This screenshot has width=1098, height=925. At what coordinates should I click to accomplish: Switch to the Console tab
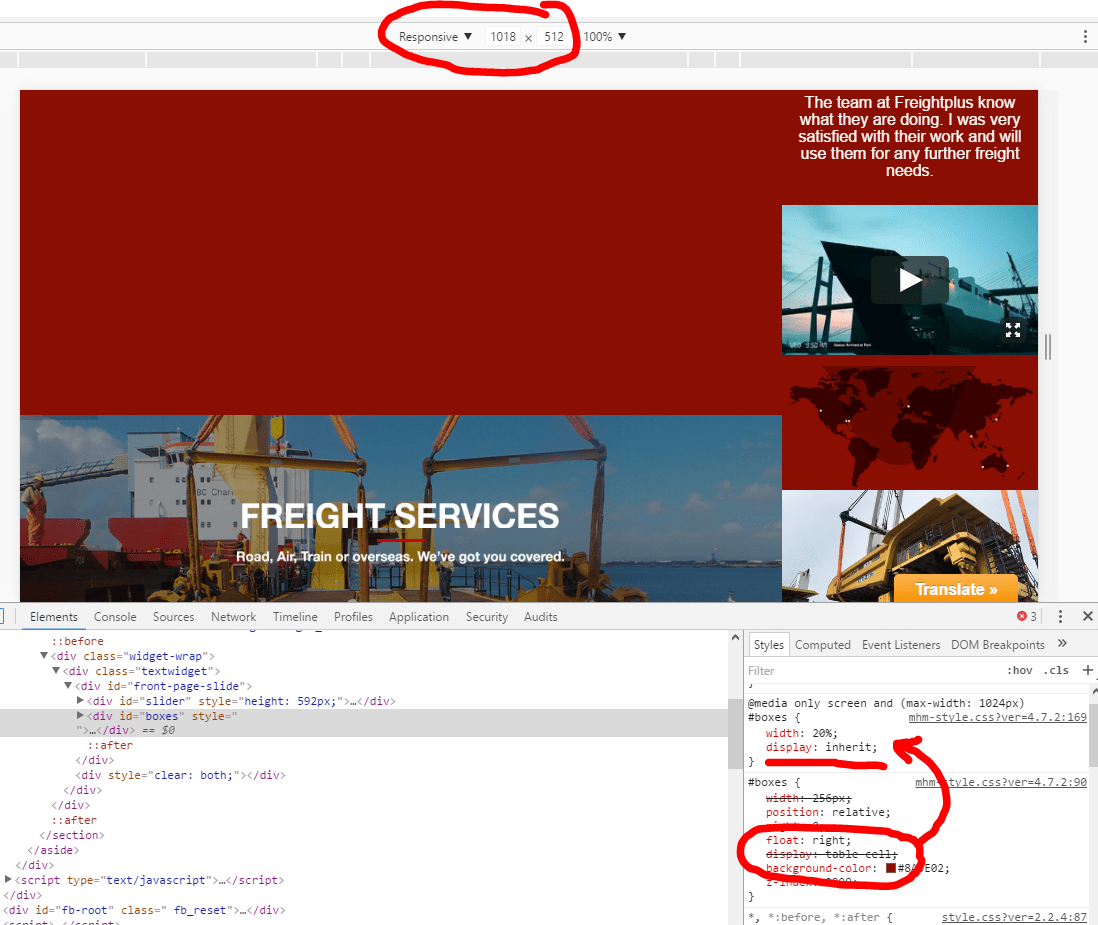(115, 616)
